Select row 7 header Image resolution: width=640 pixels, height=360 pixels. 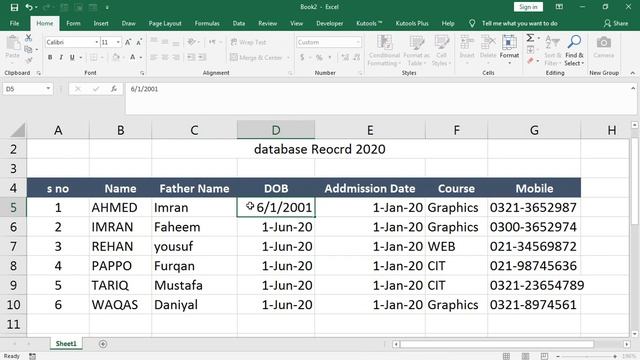[x=13, y=247]
